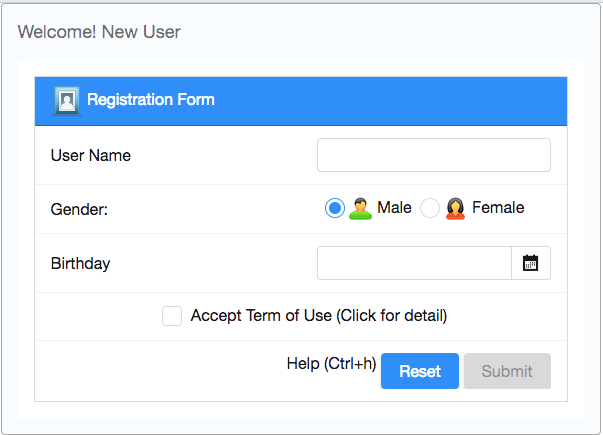
Task: Click the female avatar icon
Action: [x=455, y=208]
